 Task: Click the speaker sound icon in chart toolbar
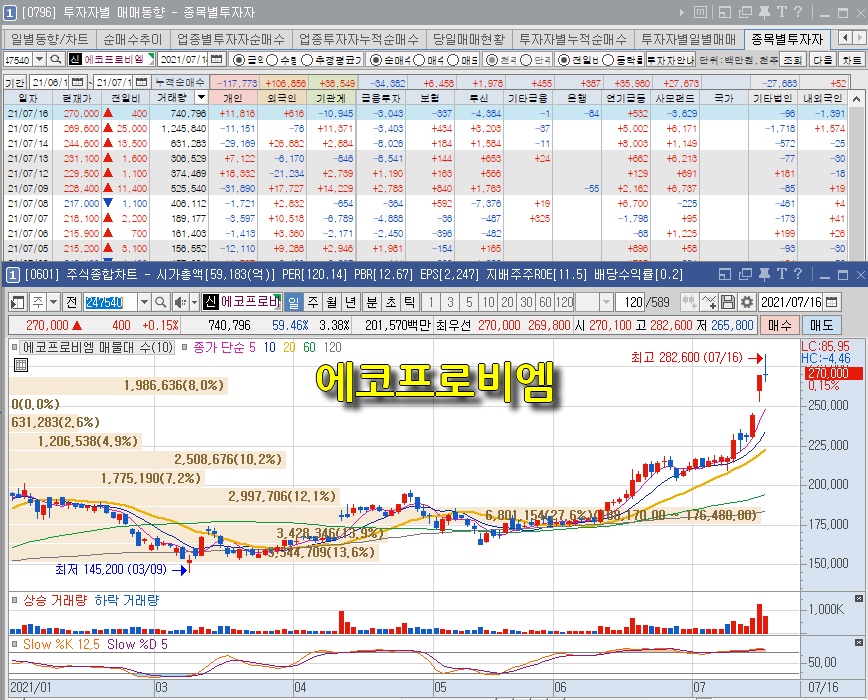point(180,302)
